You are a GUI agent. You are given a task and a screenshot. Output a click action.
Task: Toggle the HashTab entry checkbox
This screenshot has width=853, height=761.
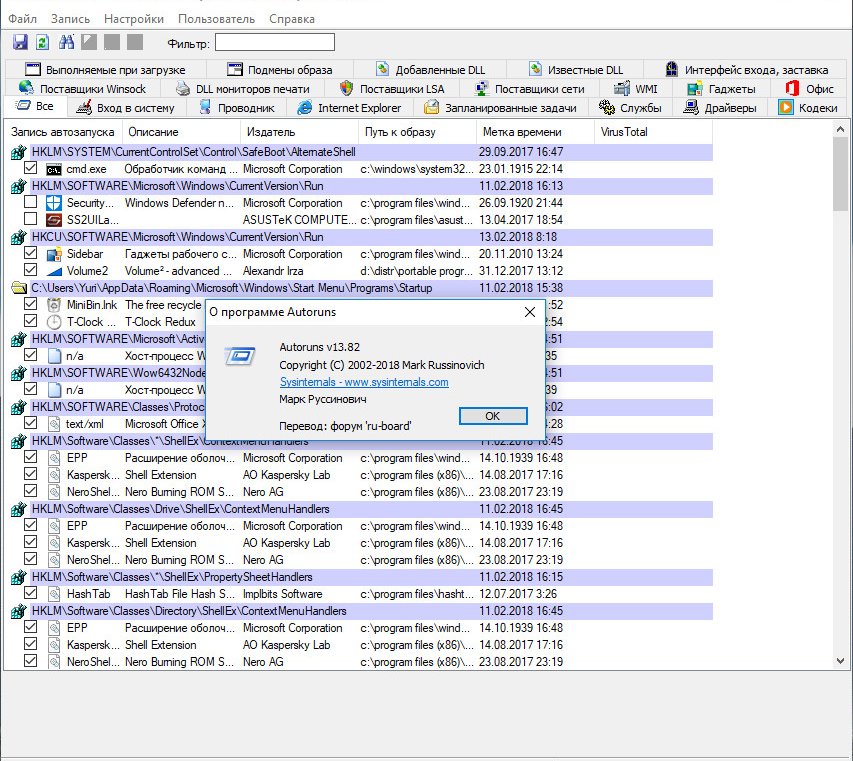(x=30, y=593)
